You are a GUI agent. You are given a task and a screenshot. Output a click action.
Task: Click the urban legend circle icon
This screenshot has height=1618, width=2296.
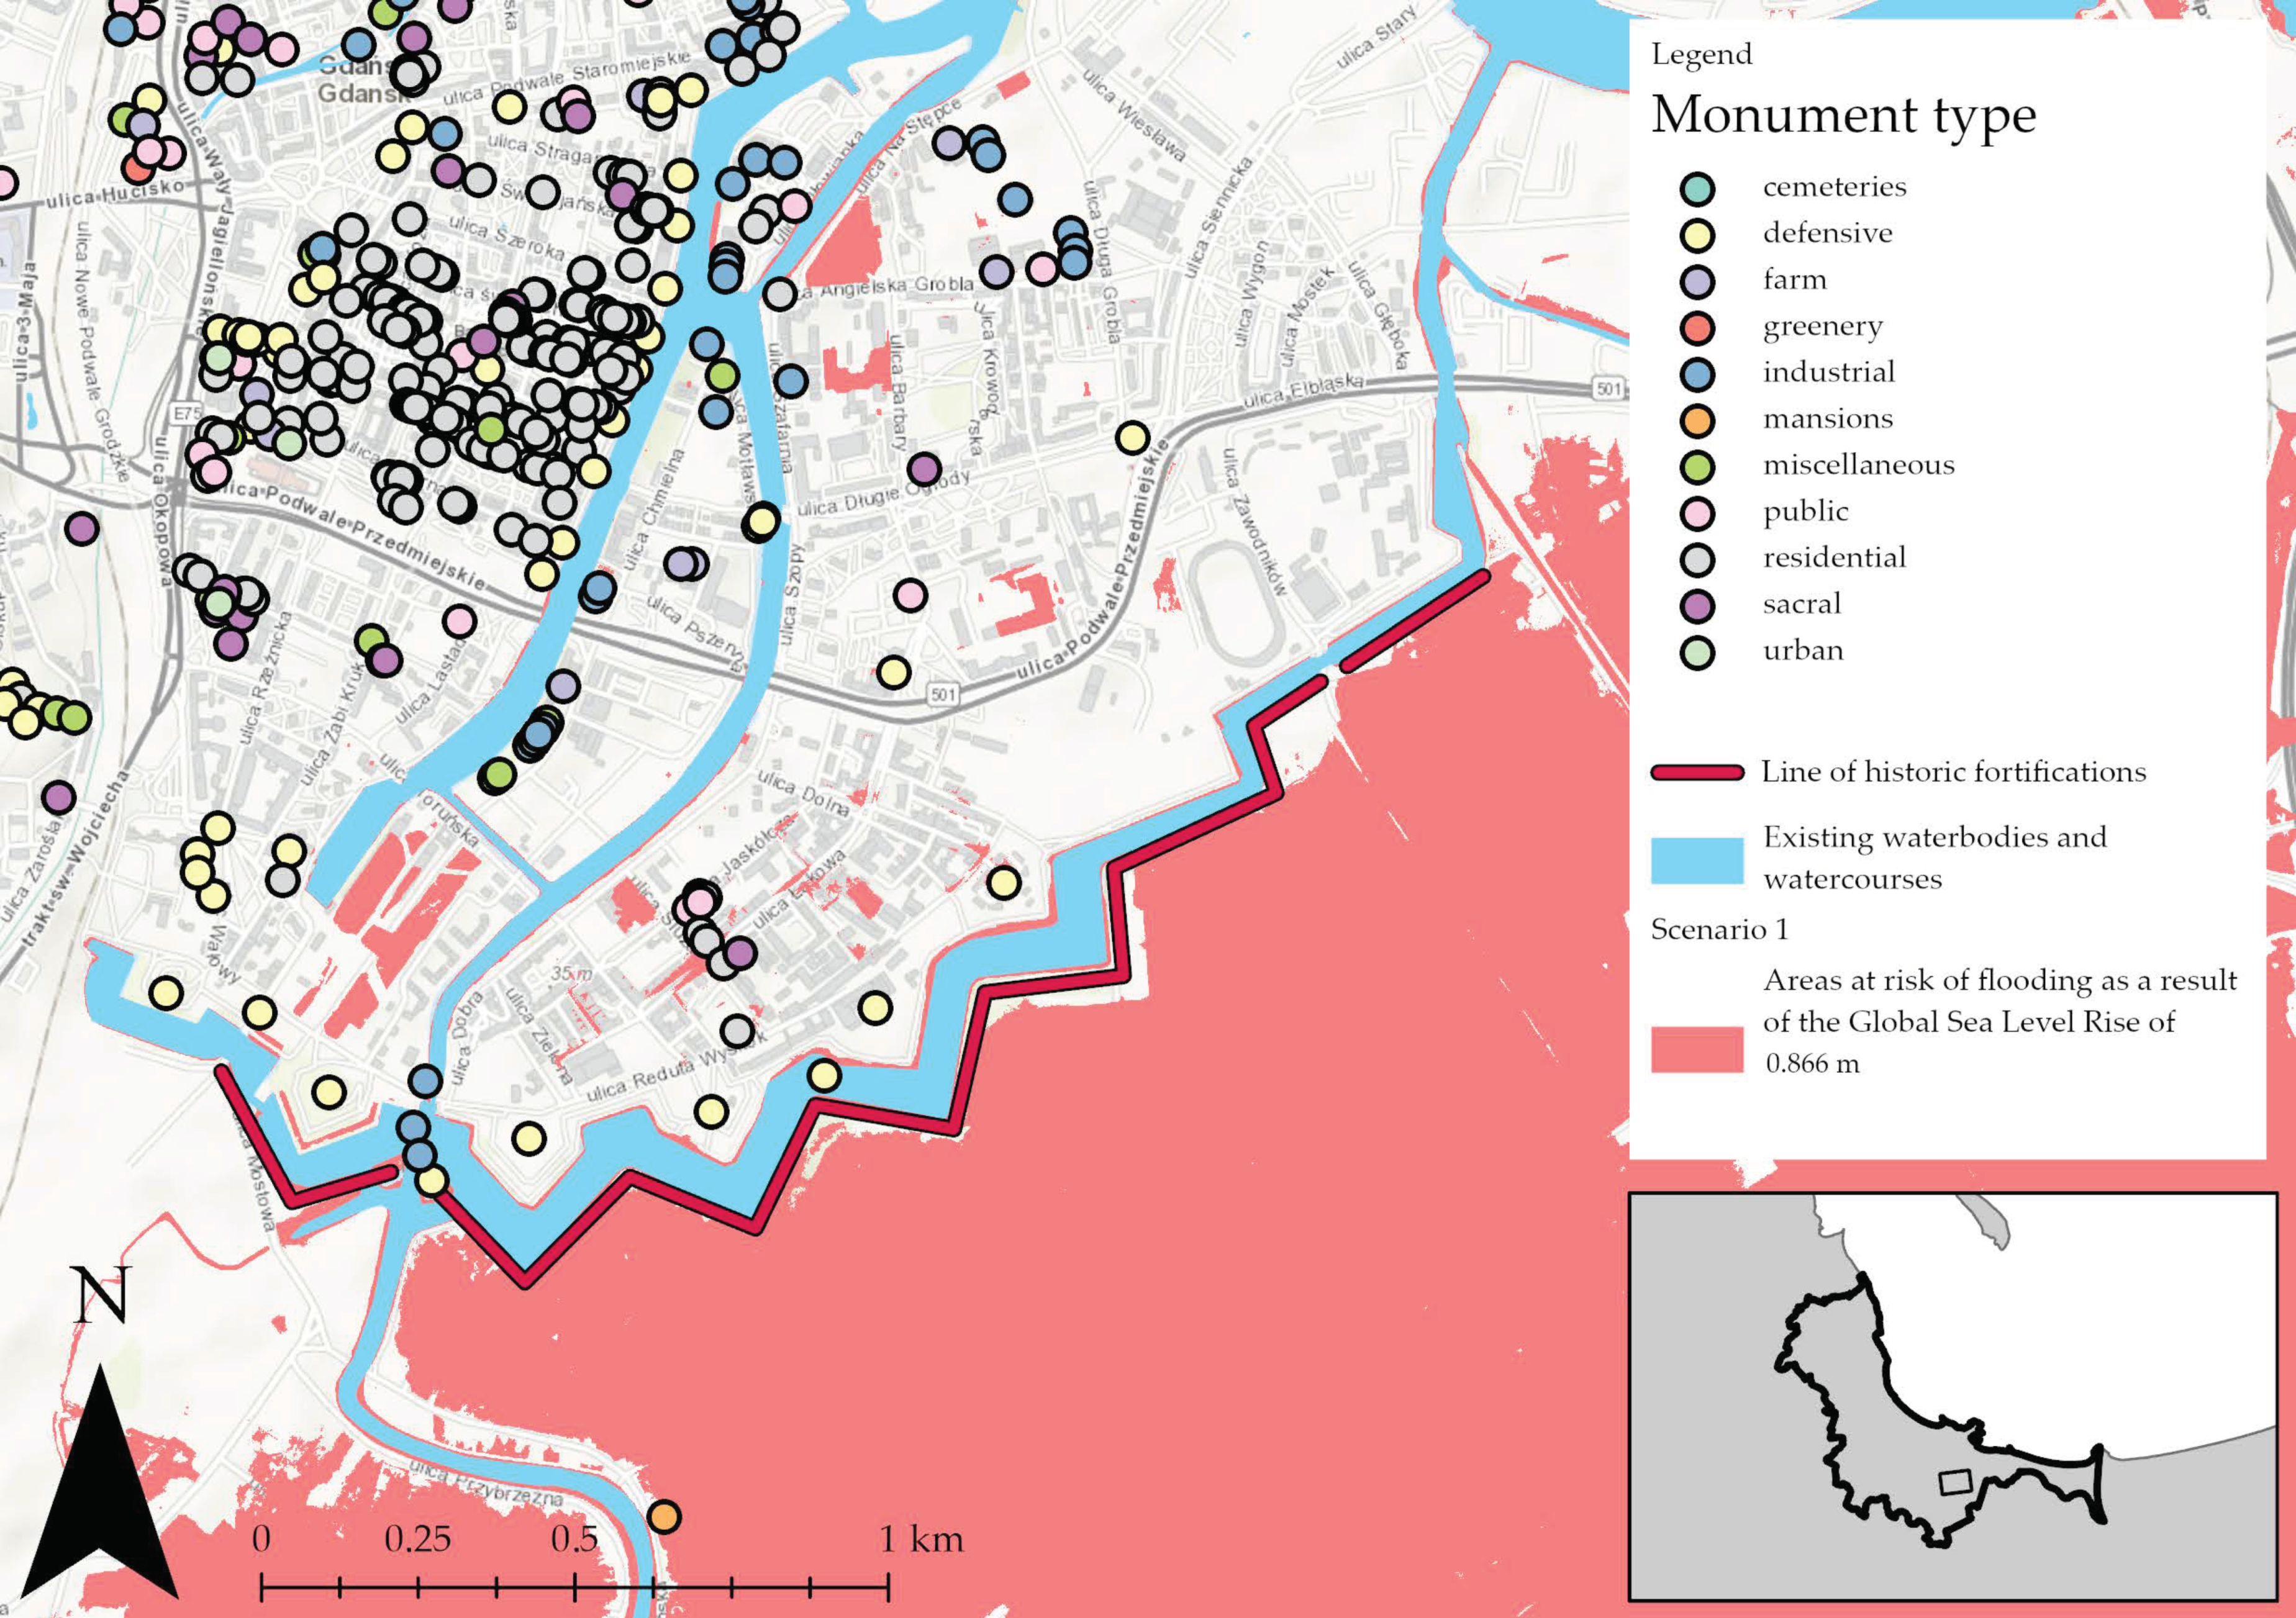point(1697,652)
